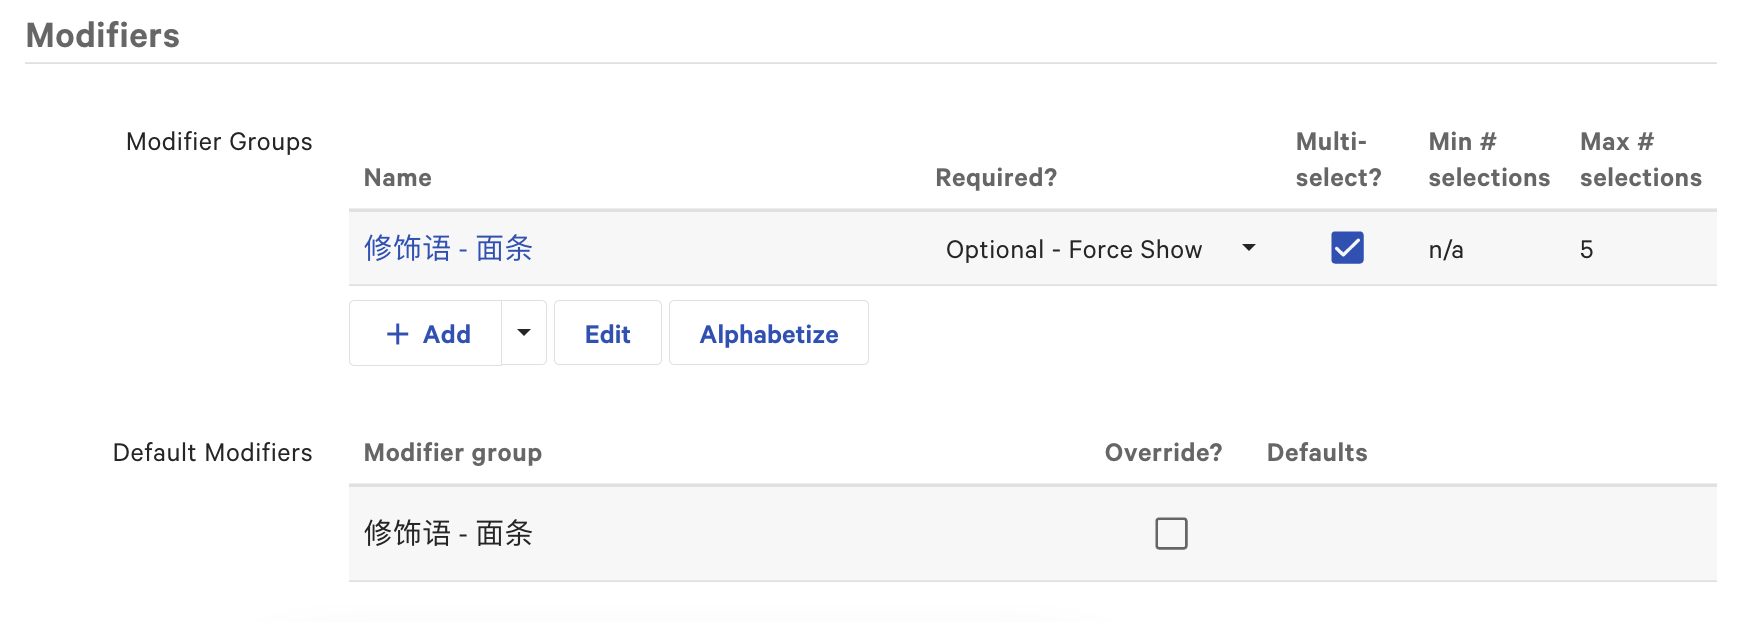Screen dimensions: 1762x622
Task: Alphabetize the modifier groups
Action: coord(768,334)
